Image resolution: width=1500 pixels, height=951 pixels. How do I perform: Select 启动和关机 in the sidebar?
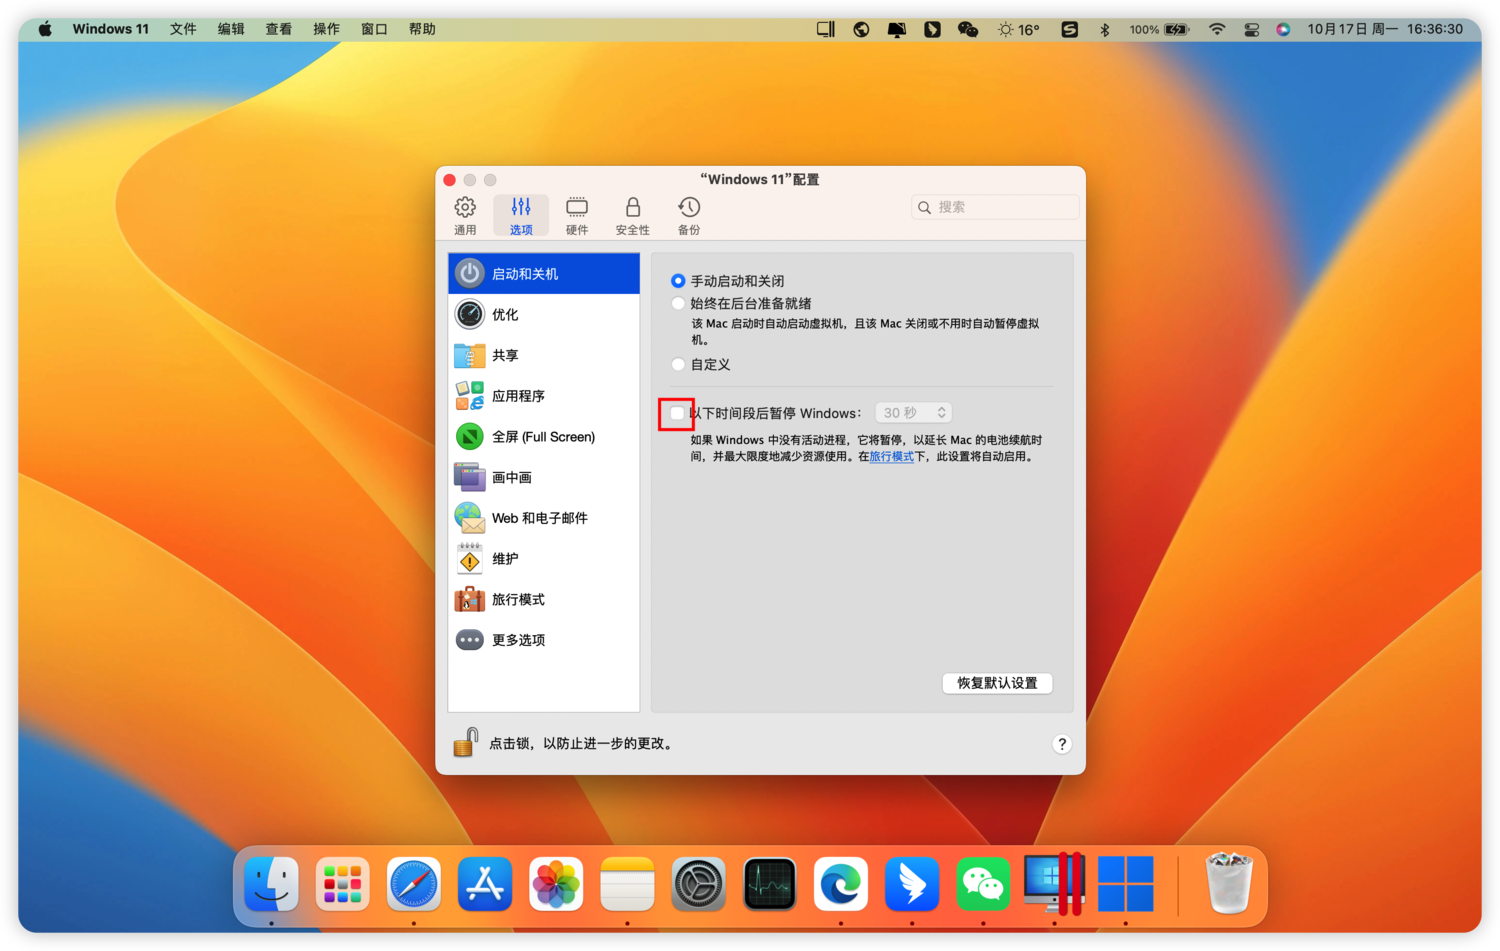(x=544, y=273)
